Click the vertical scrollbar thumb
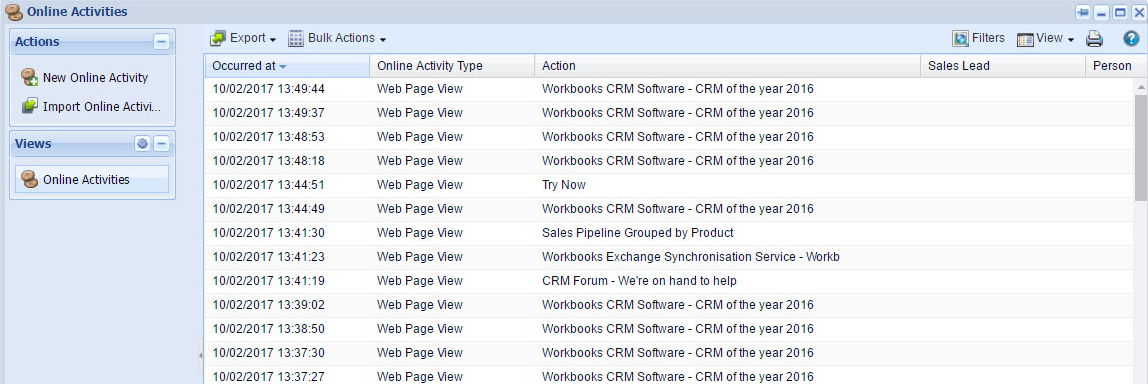Viewport: 1148px width, 384px height. click(1141, 147)
